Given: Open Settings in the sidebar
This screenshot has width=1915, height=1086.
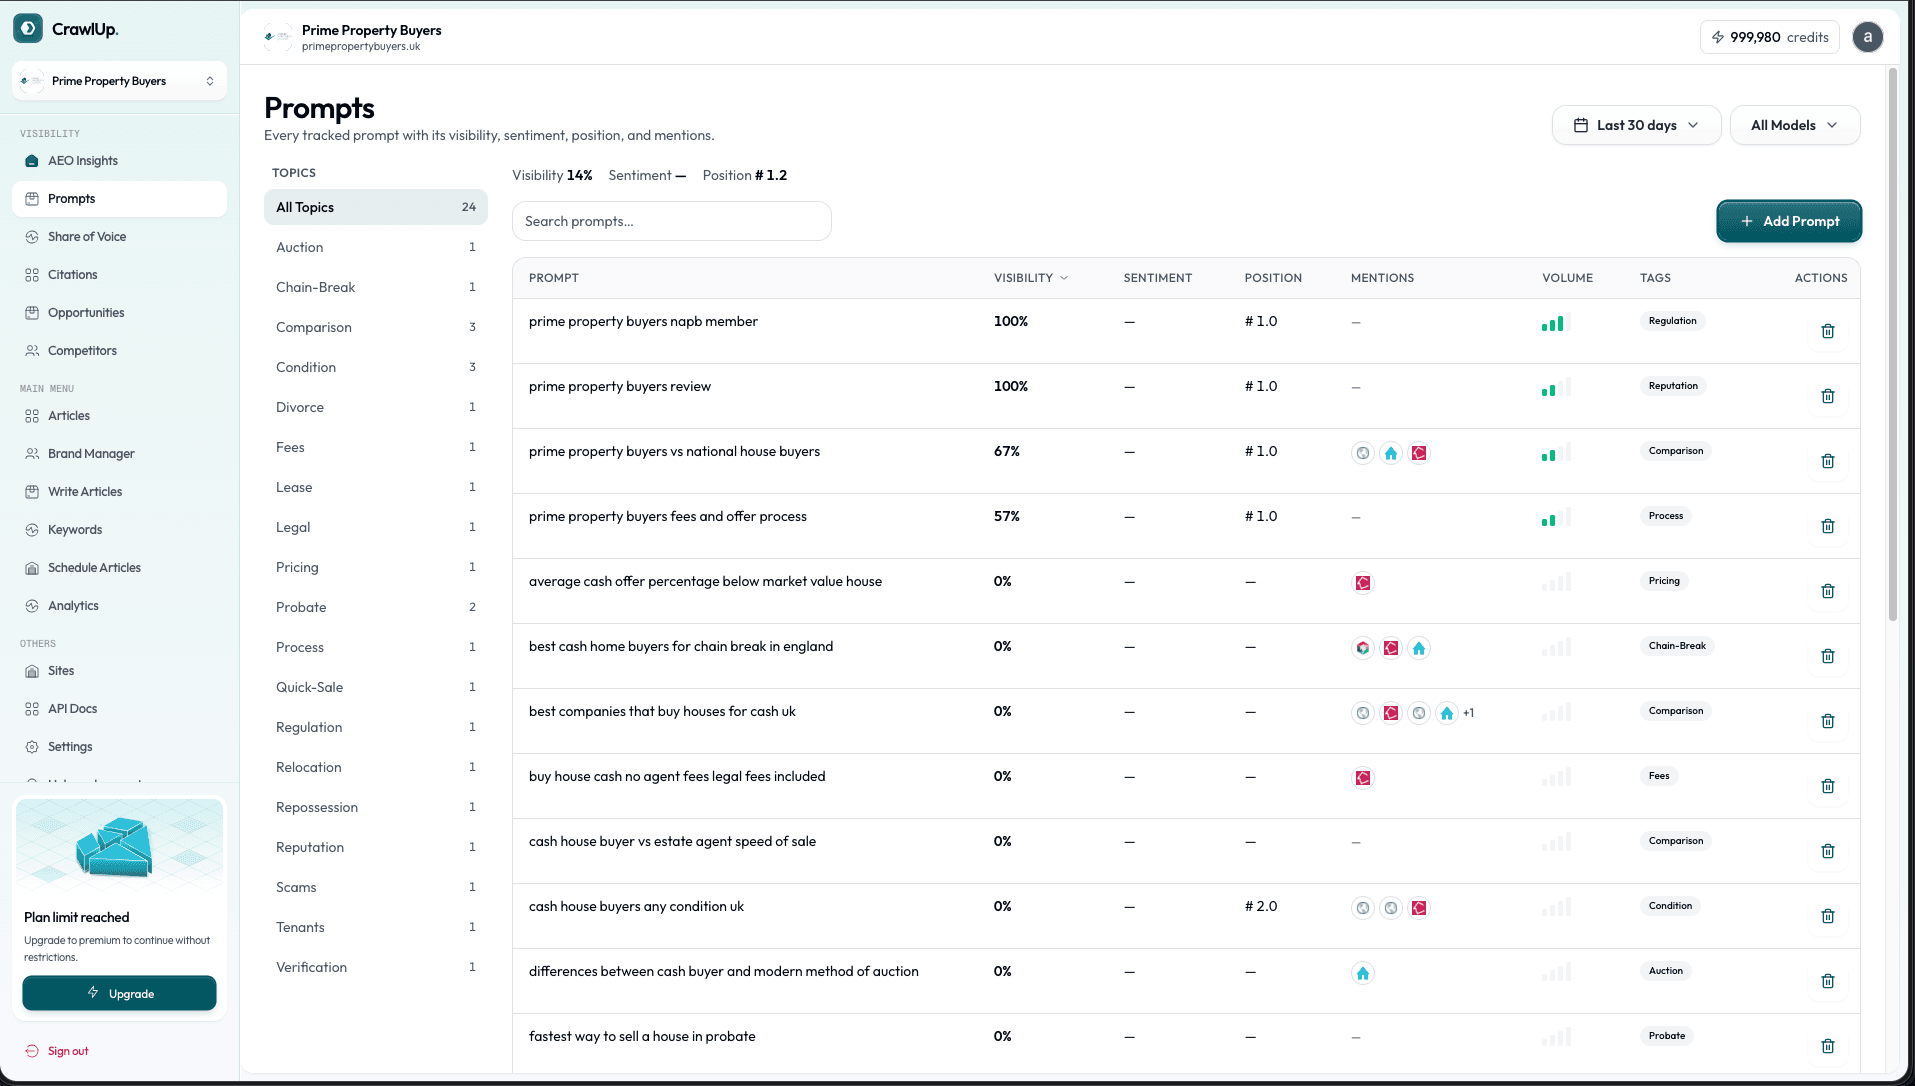Looking at the screenshot, I should [x=119, y=747].
